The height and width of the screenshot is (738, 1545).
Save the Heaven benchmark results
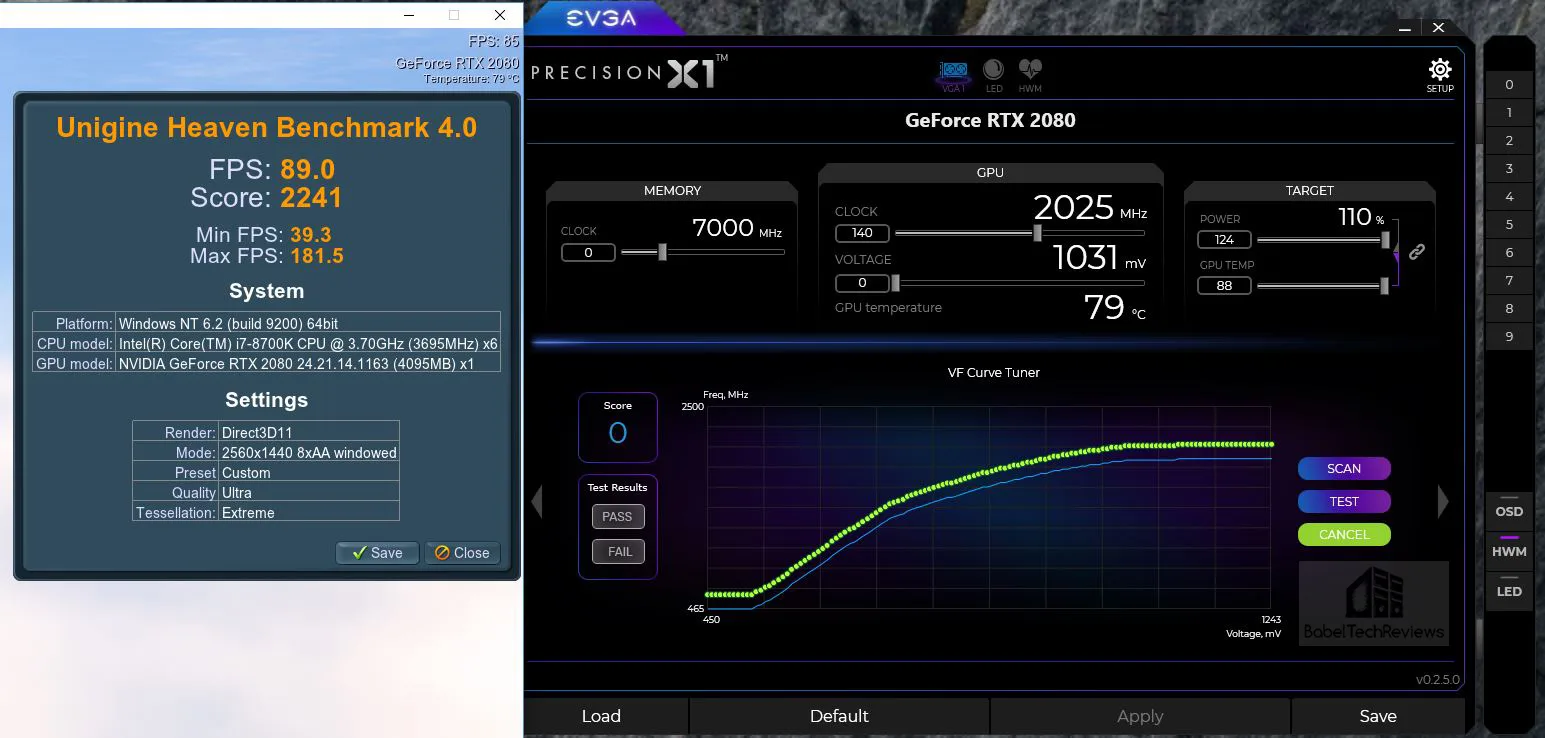(377, 553)
